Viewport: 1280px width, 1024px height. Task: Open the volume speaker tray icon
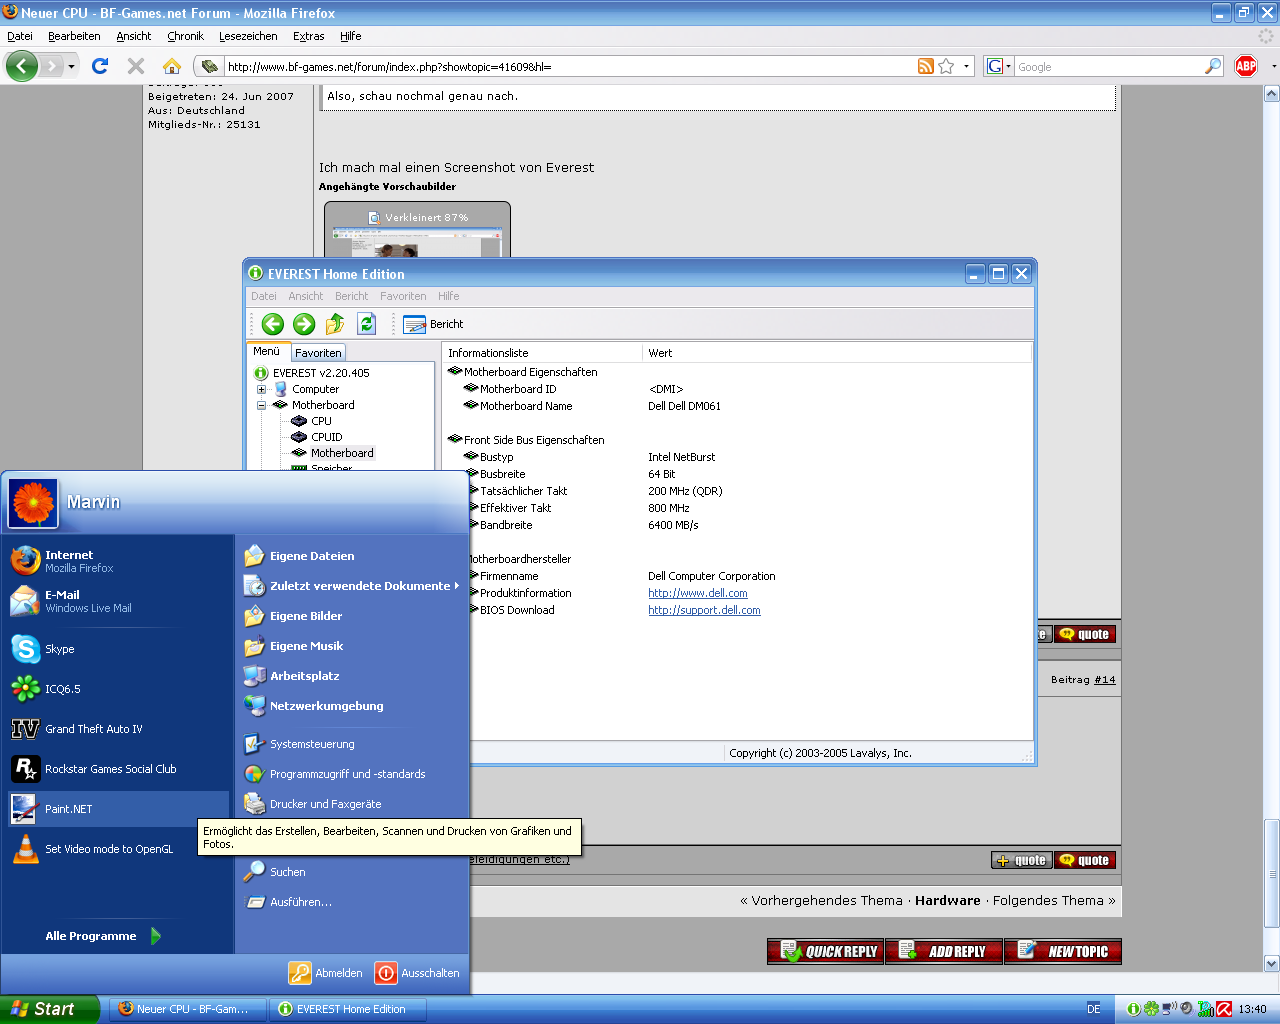coord(1187,1009)
